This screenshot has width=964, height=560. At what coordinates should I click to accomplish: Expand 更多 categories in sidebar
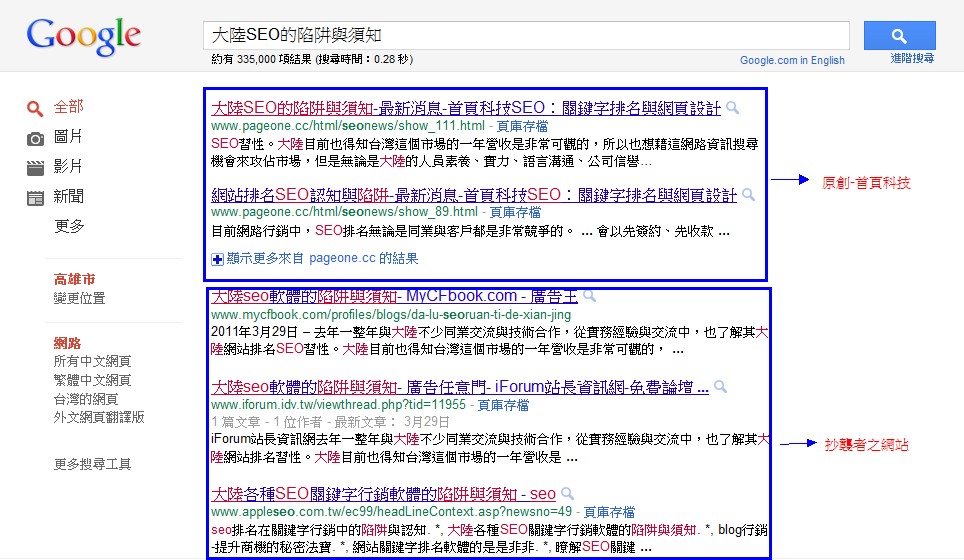coord(69,226)
